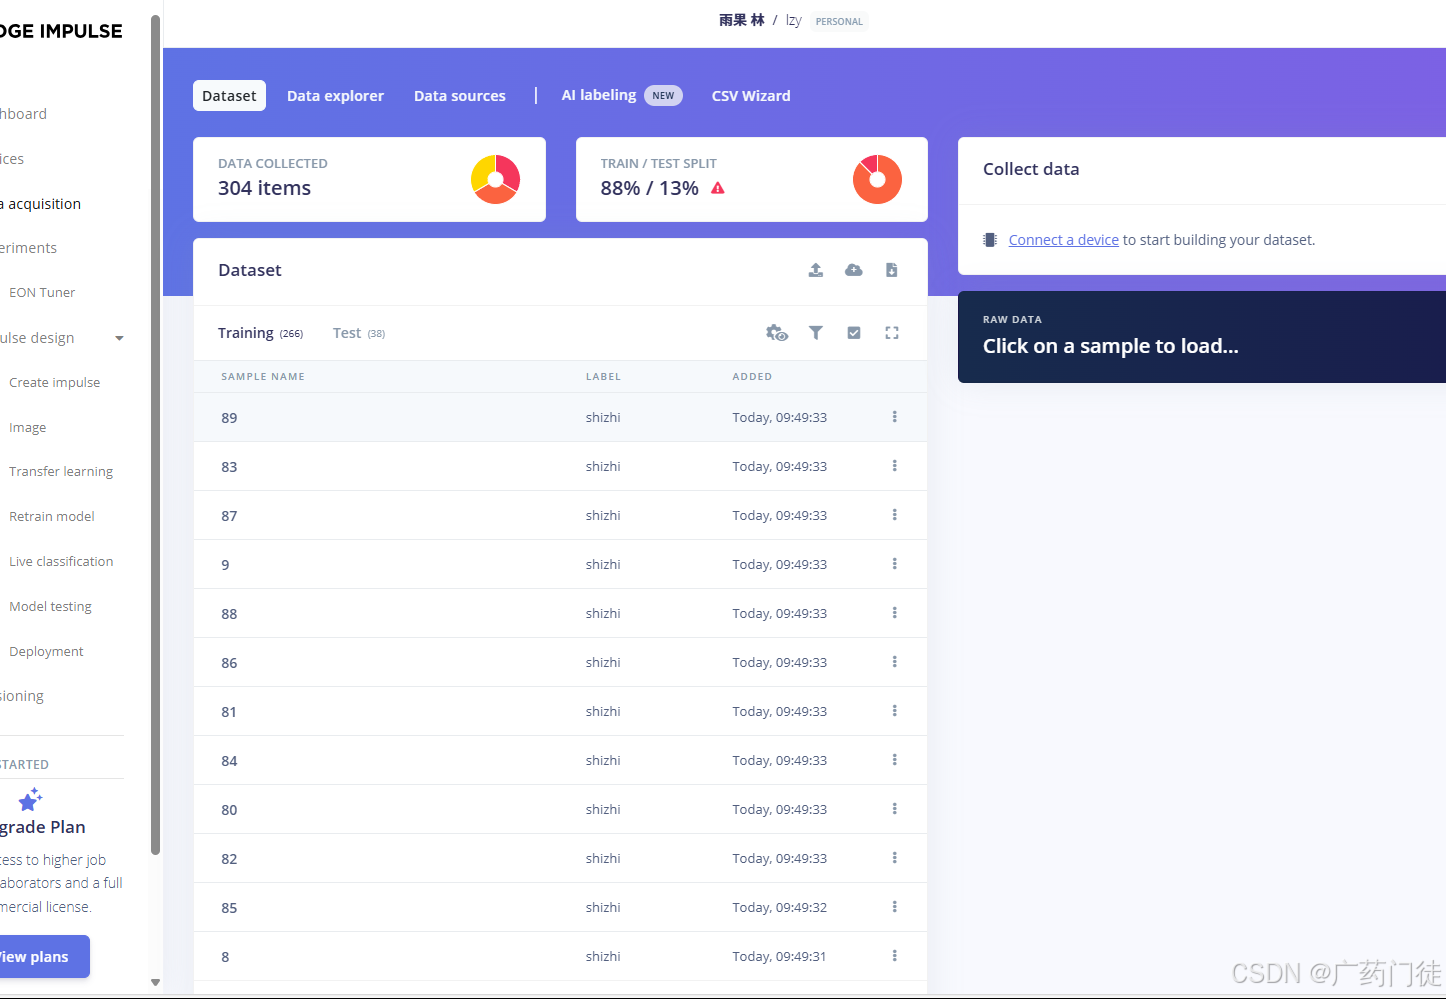Click the shizhi label of sample 81
Viewport: 1446px width, 999px height.
[x=603, y=711]
